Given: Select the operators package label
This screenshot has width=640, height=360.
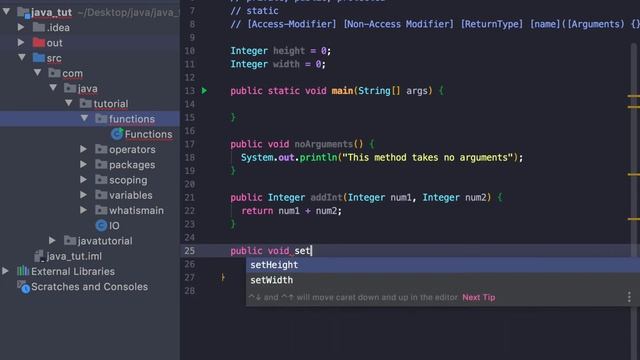Looking at the screenshot, I should tap(132, 150).
